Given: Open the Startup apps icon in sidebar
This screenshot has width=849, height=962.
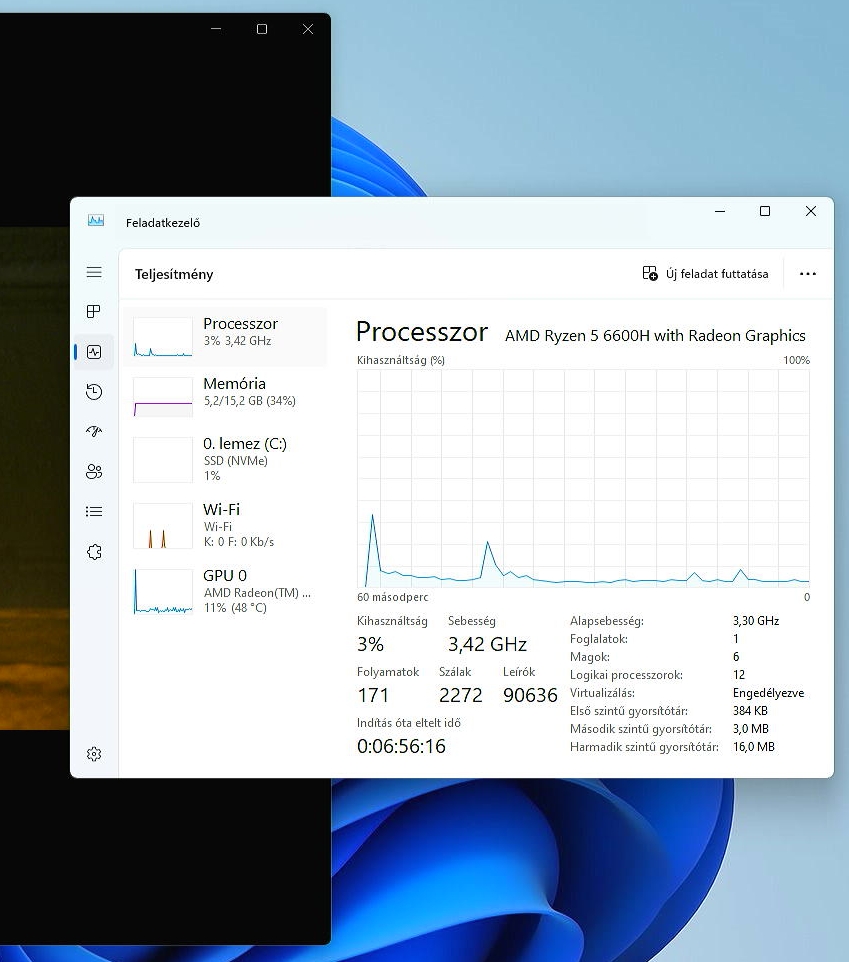Looking at the screenshot, I should coord(94,432).
